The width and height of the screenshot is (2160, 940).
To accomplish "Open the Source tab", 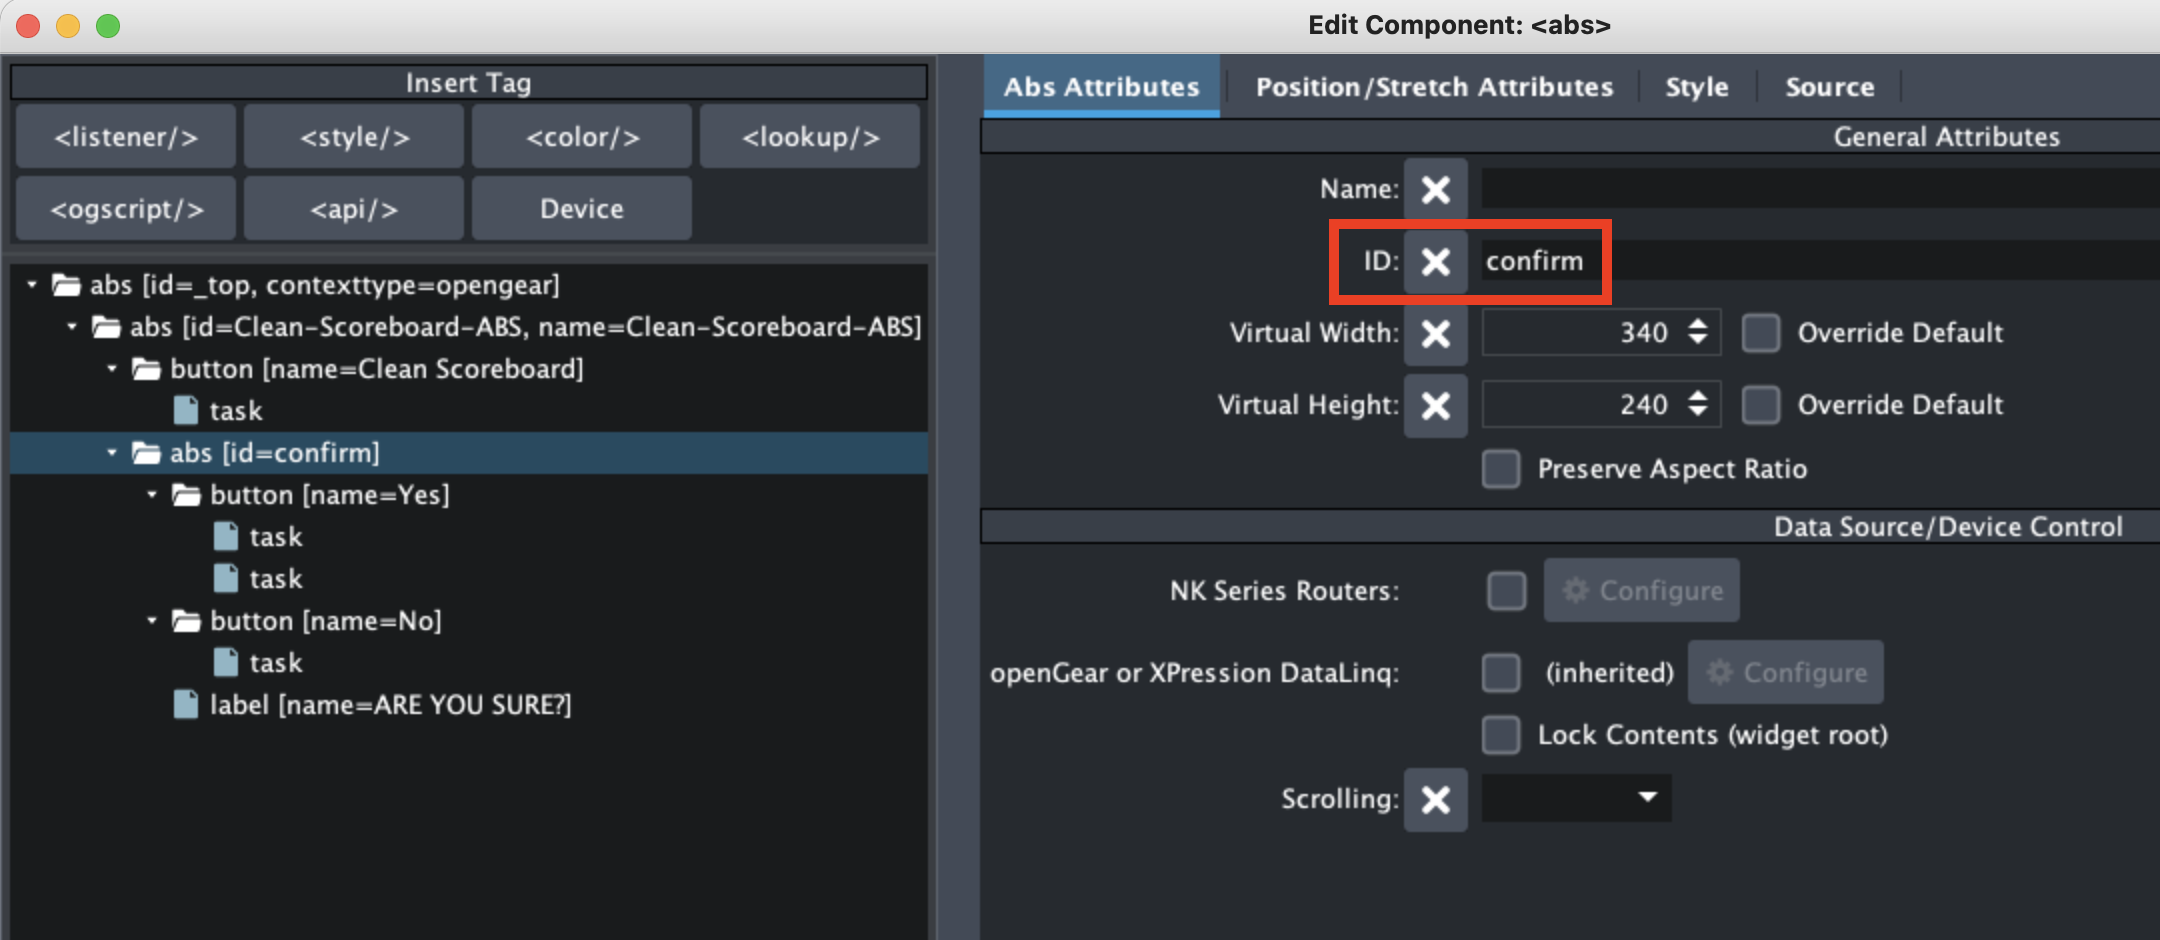I will pos(1829,87).
